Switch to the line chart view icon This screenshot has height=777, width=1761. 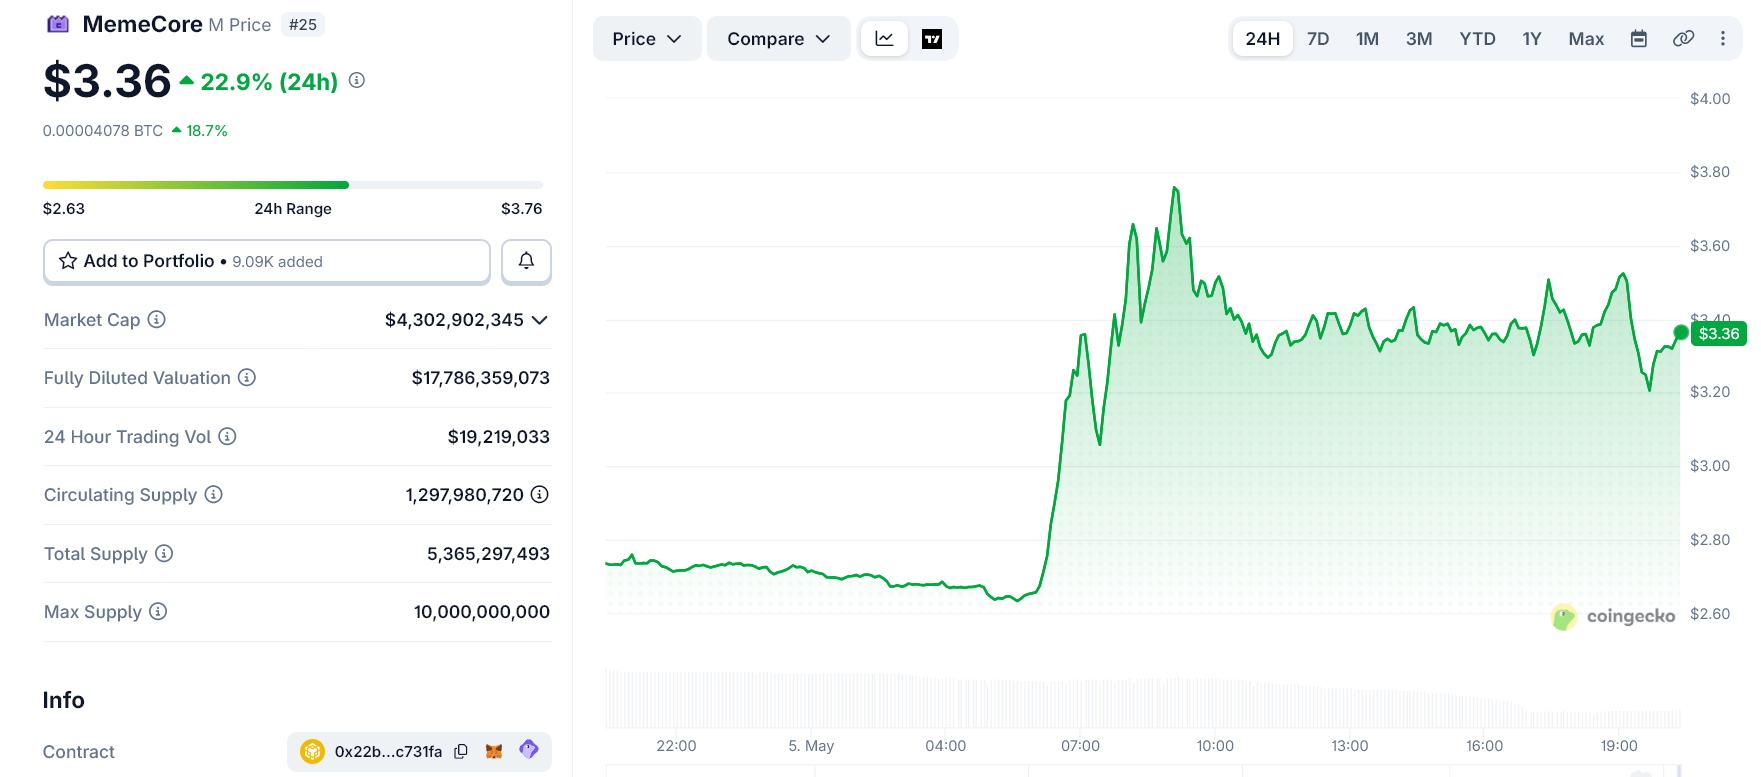884,39
